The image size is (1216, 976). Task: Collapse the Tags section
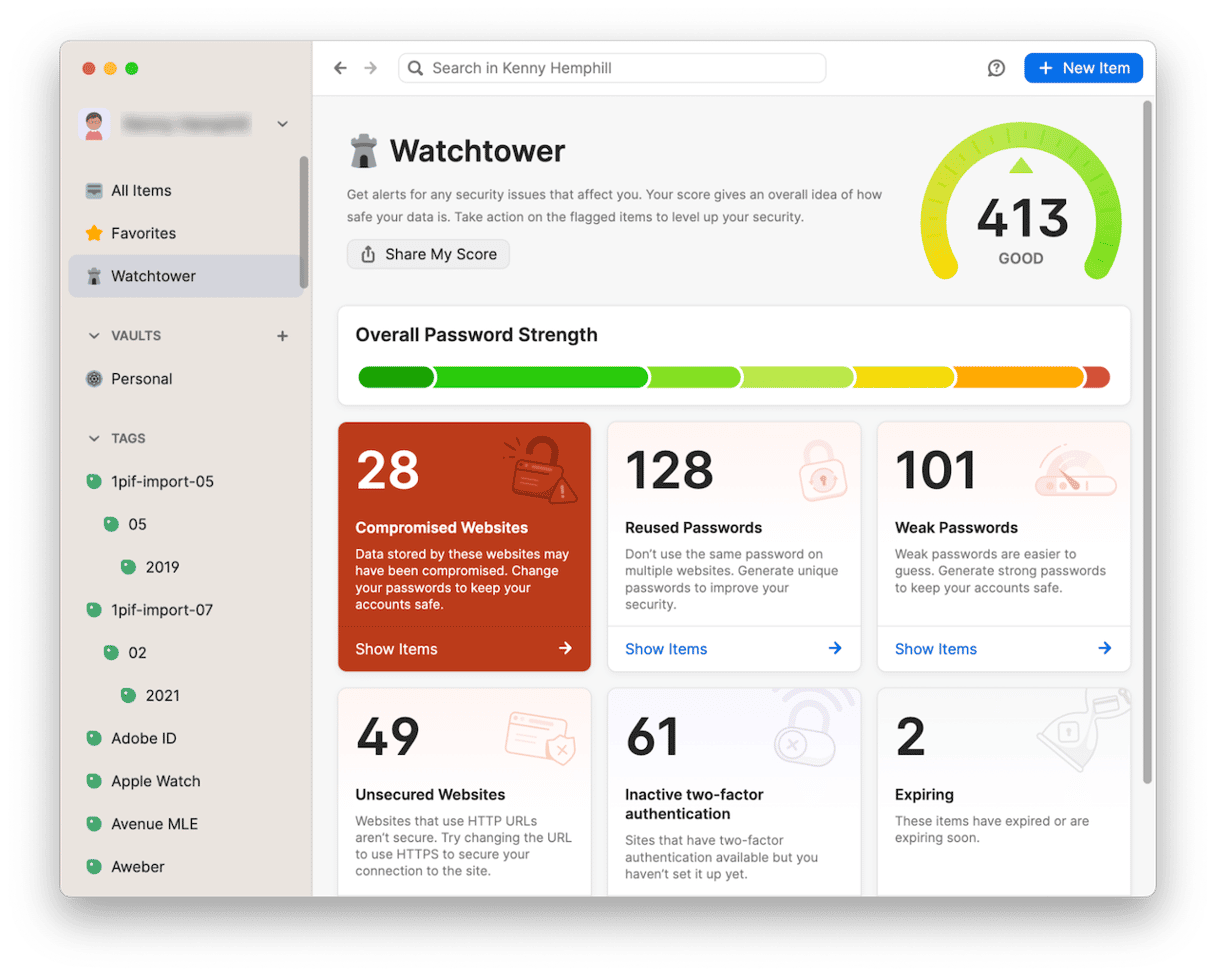click(94, 438)
